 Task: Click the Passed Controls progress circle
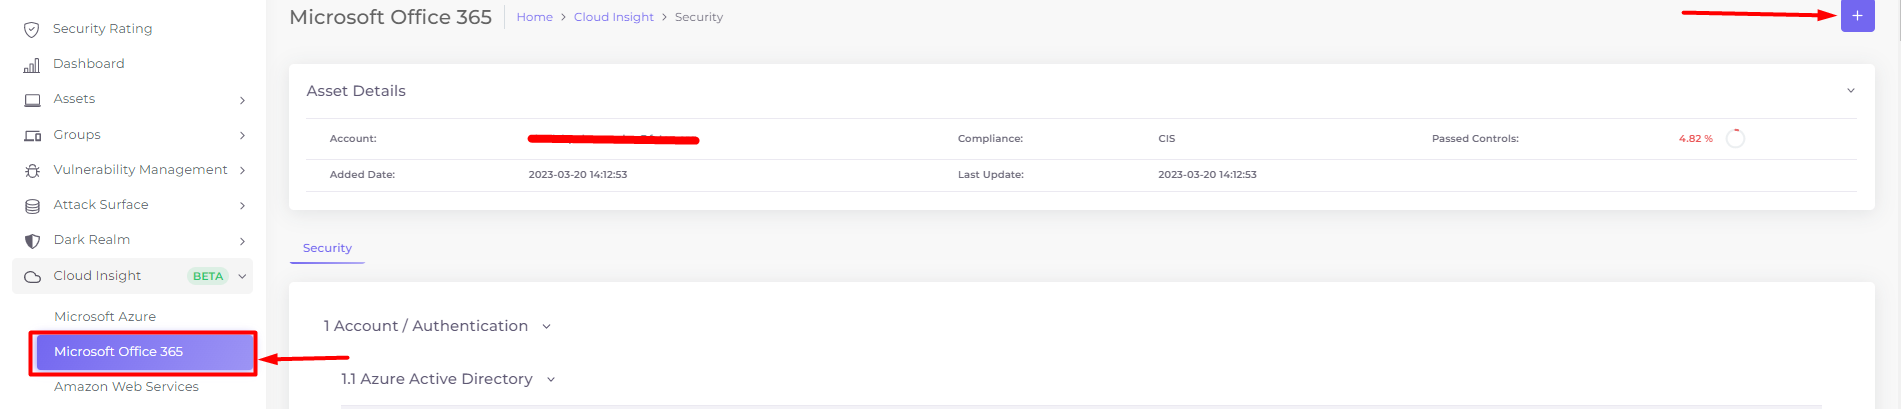pyautogui.click(x=1735, y=138)
